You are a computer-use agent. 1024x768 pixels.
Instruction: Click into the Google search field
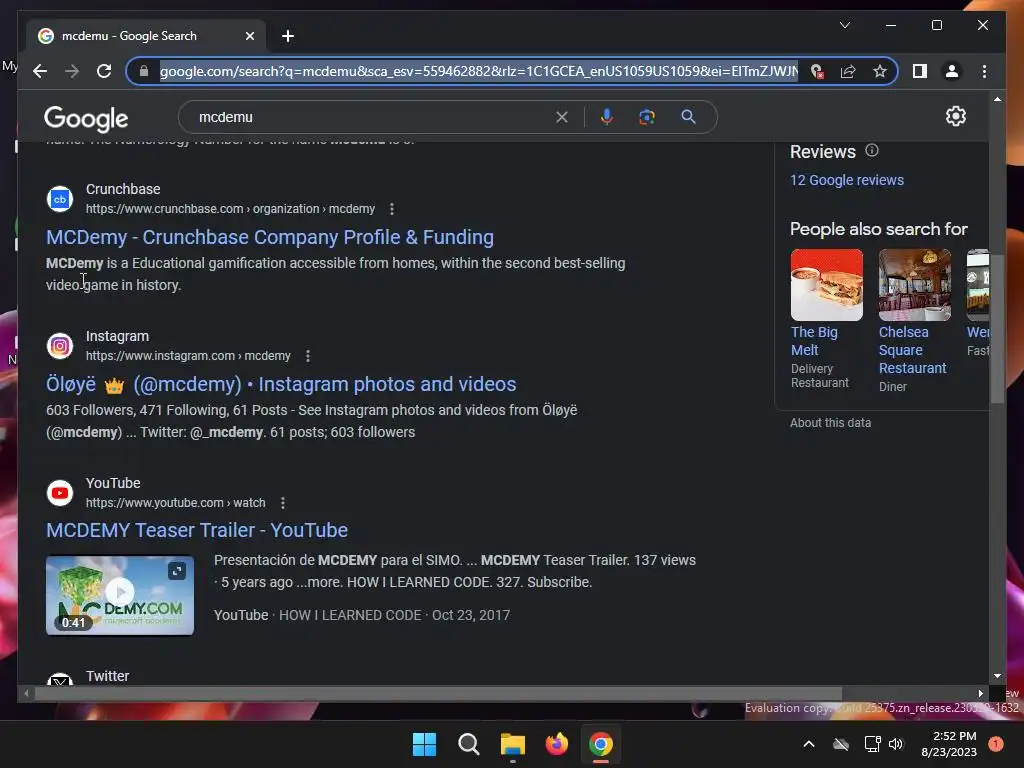pyautogui.click(x=372, y=117)
